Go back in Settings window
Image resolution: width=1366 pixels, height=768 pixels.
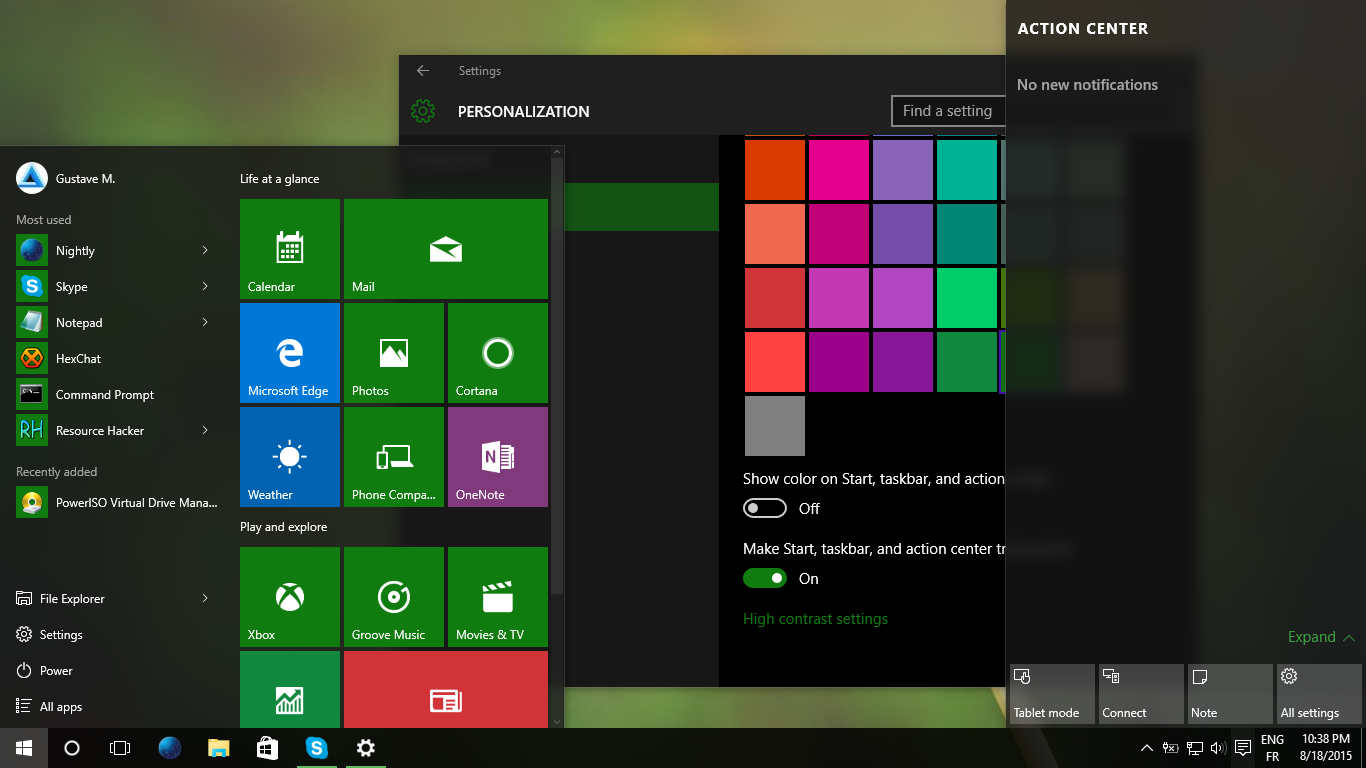pos(423,71)
